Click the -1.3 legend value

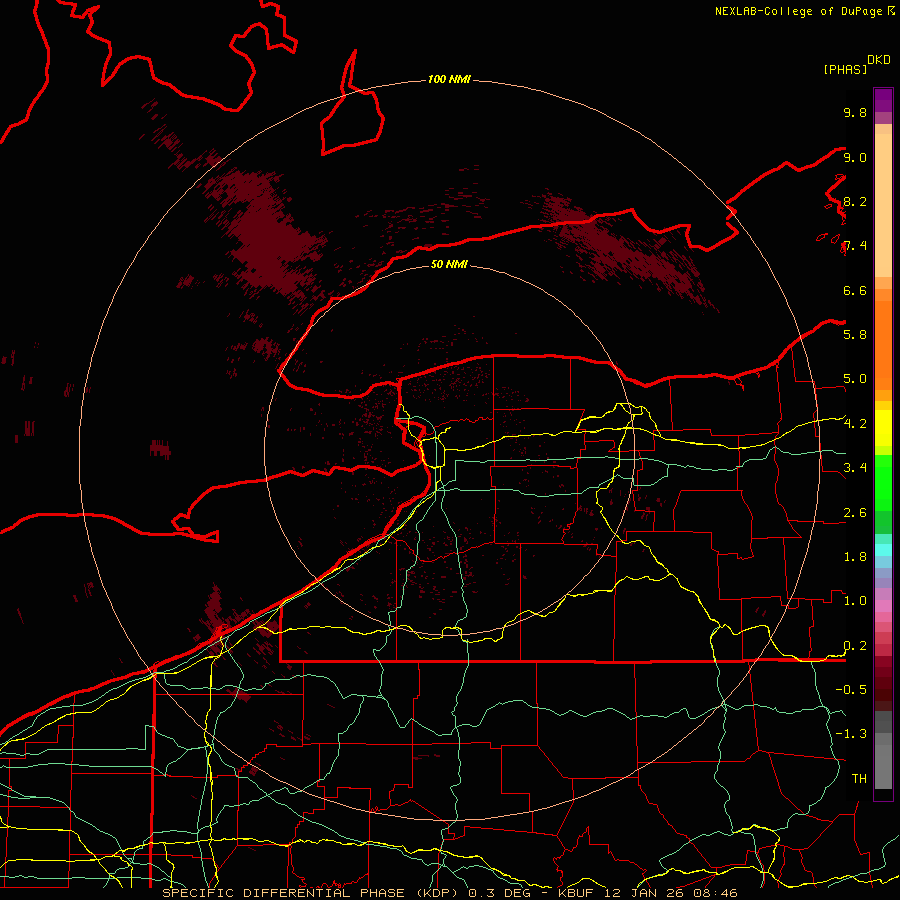(x=851, y=734)
